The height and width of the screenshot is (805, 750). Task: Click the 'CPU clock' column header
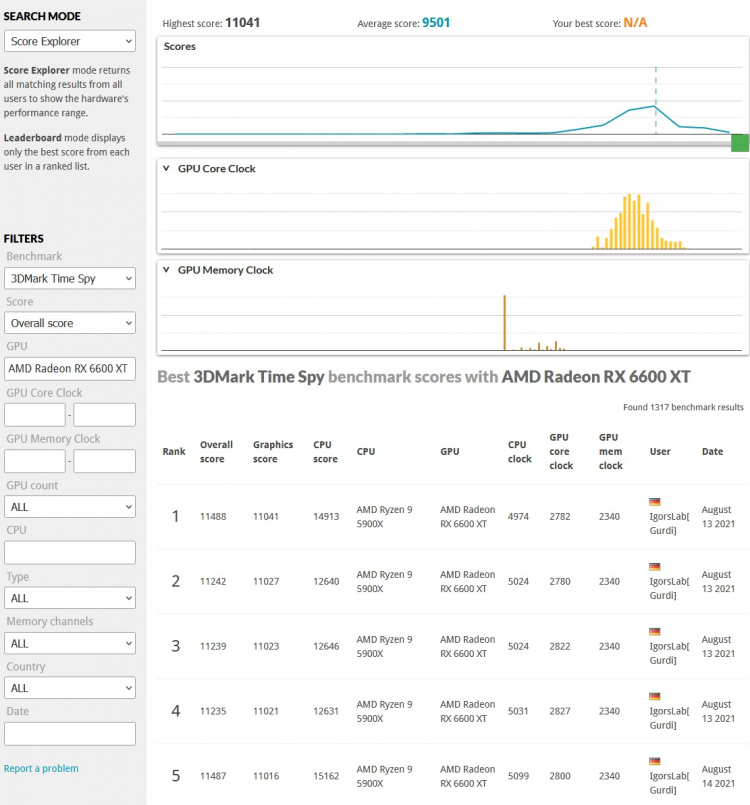point(520,451)
